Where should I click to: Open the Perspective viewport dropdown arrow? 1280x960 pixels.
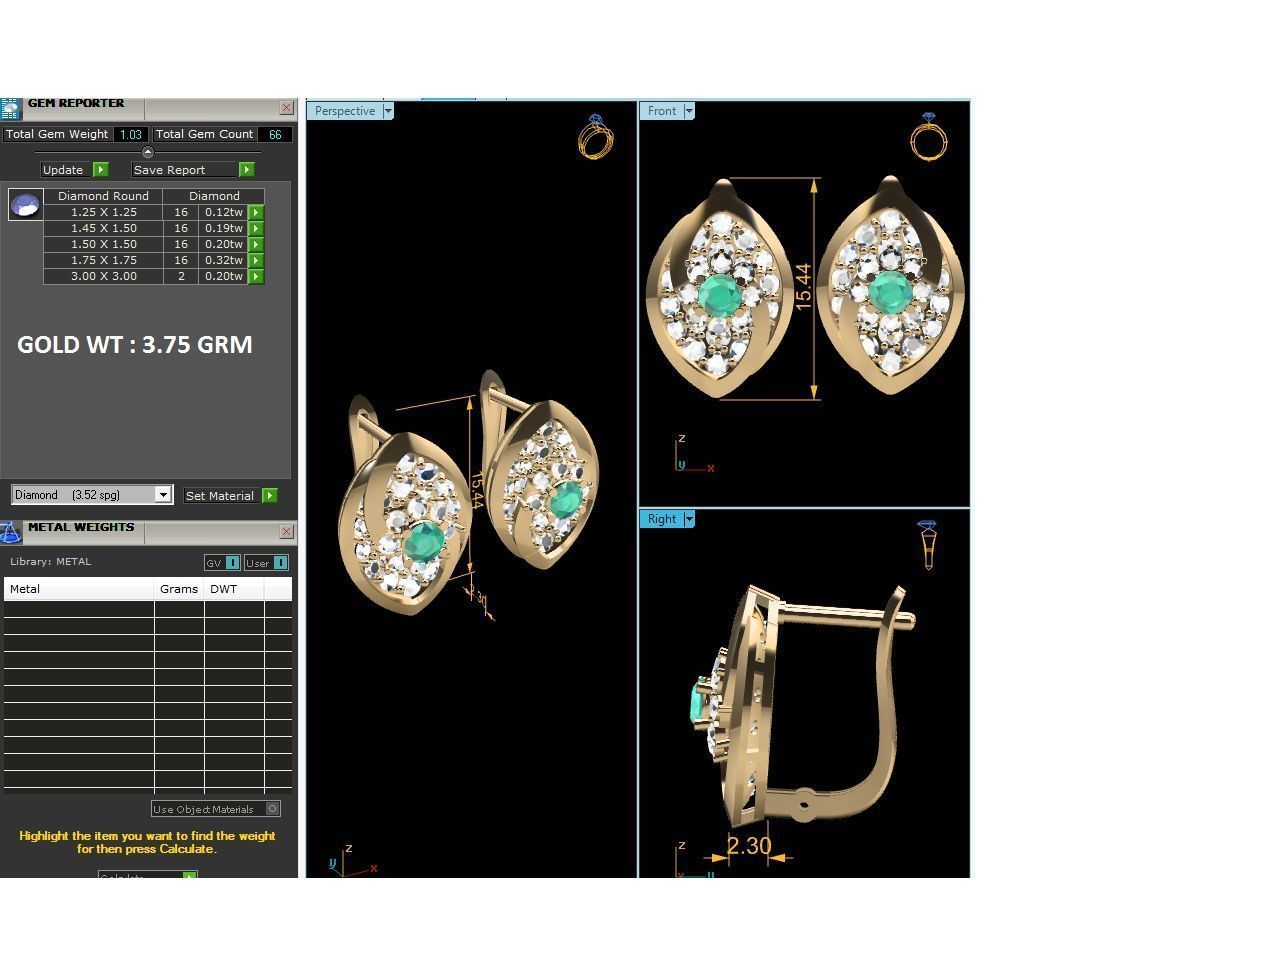pos(388,111)
